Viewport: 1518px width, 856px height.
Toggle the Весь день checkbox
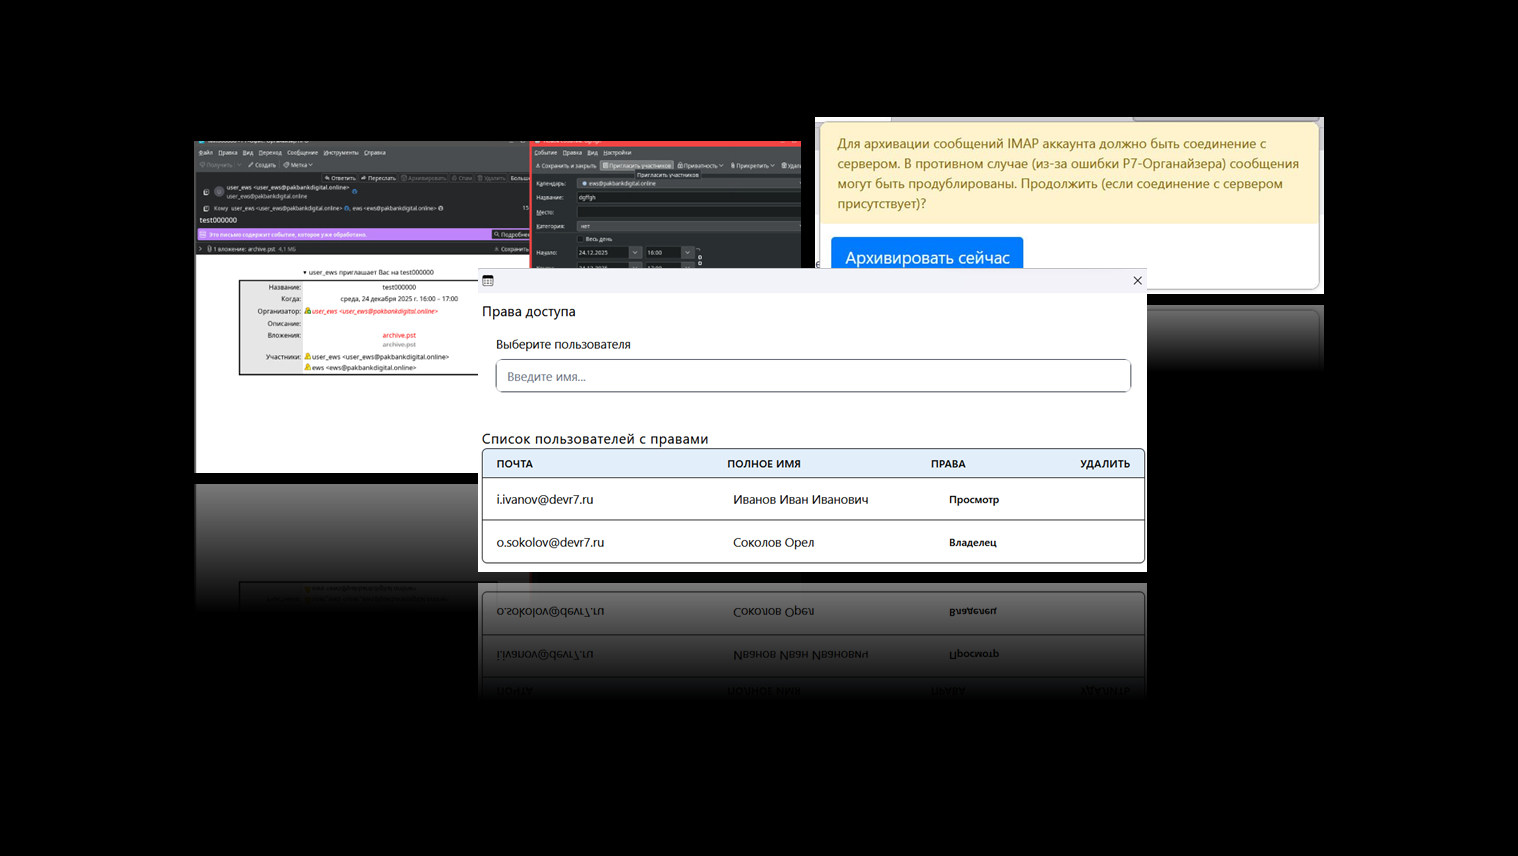click(580, 239)
